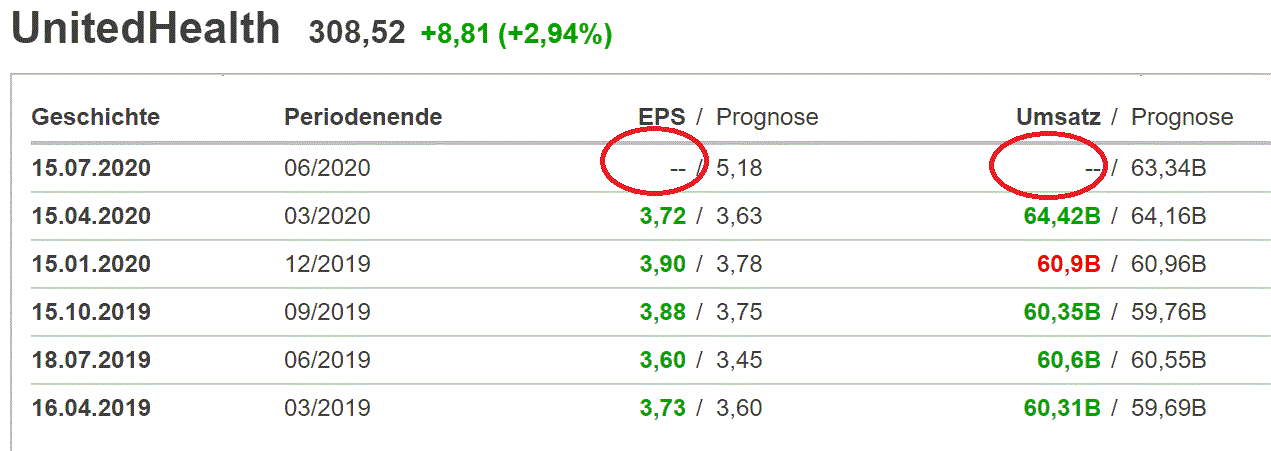Image resolution: width=1271 pixels, height=451 pixels.
Task: Click the 308,52 share price
Action: [358, 34]
